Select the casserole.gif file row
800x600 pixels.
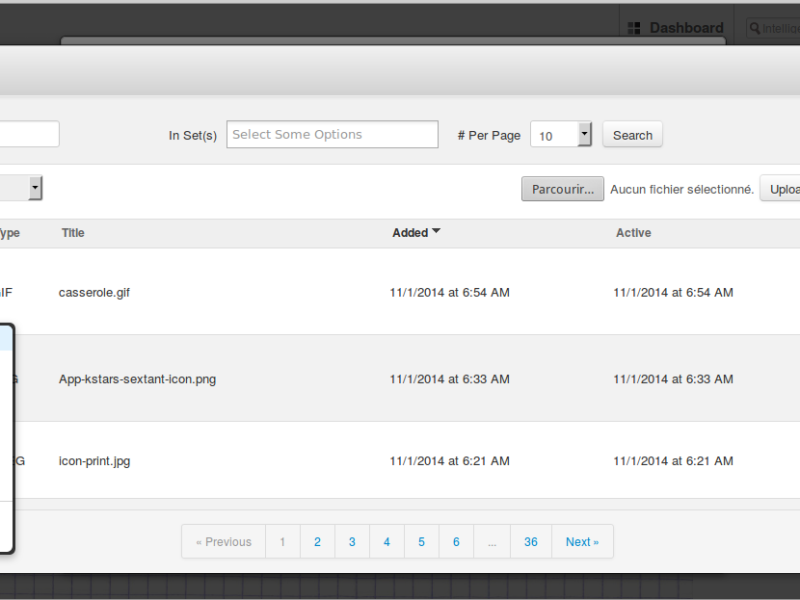pyautogui.click(x=400, y=292)
